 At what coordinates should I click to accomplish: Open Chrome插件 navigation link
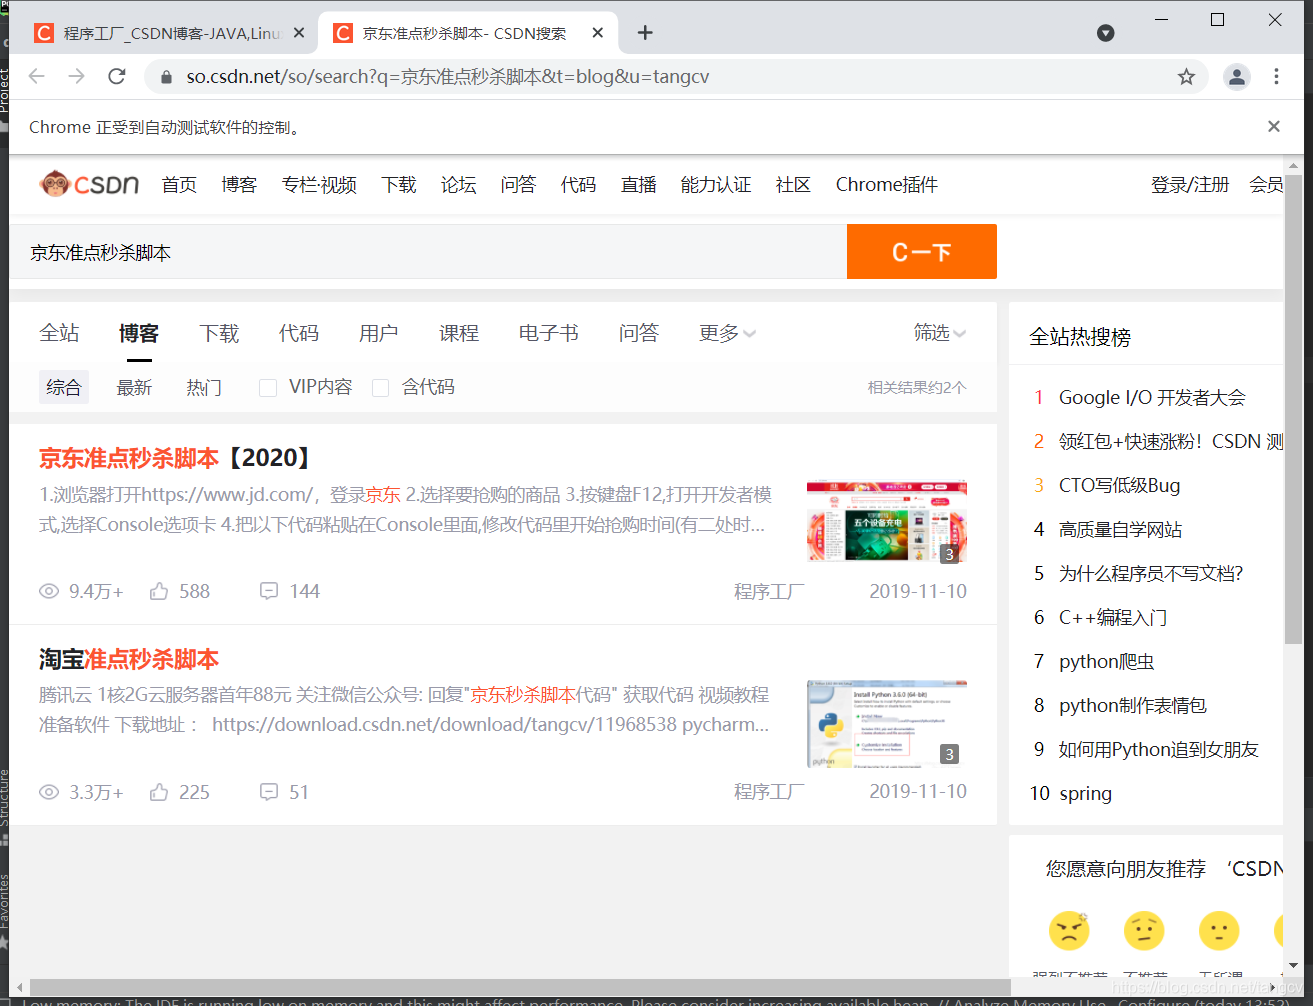click(887, 184)
